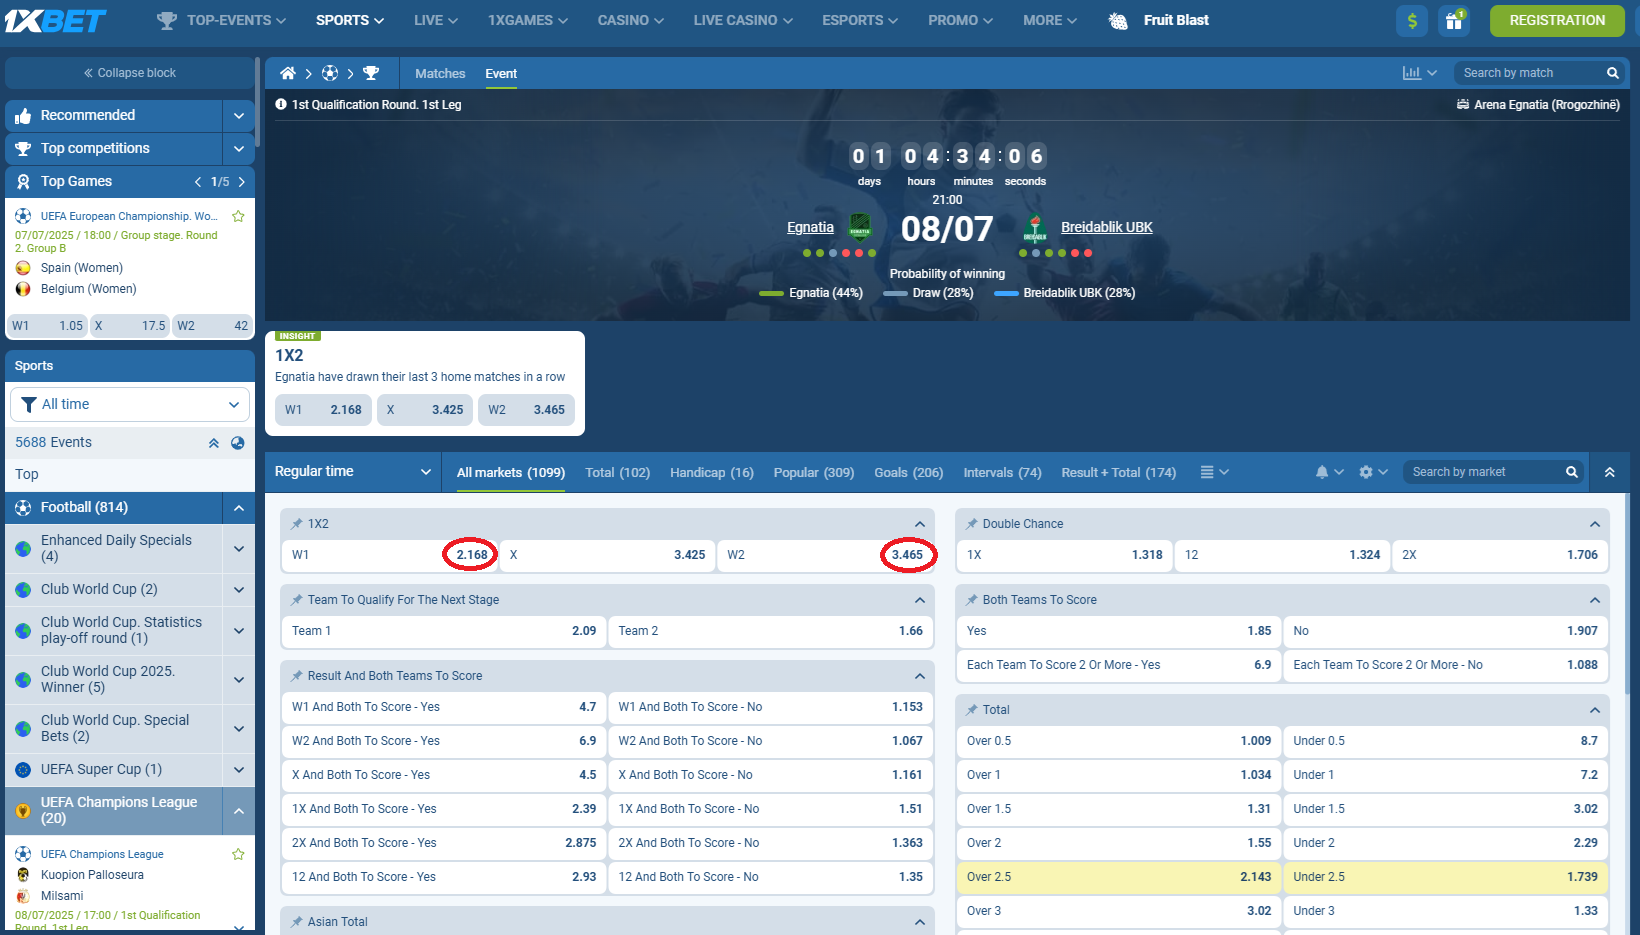The height and width of the screenshot is (935, 1640).
Task: Expand the Recommended section
Action: [239, 116]
